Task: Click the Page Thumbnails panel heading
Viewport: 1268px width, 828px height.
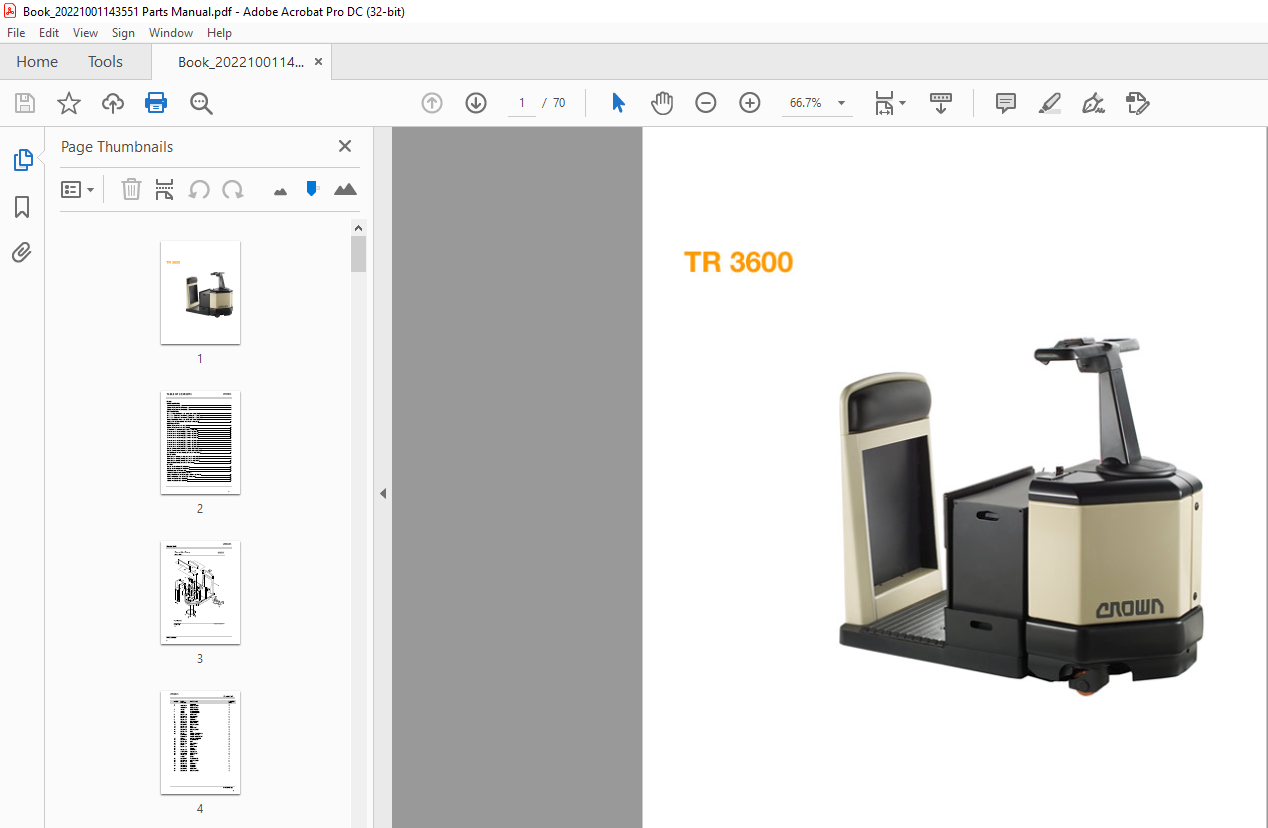Action: click(x=117, y=146)
